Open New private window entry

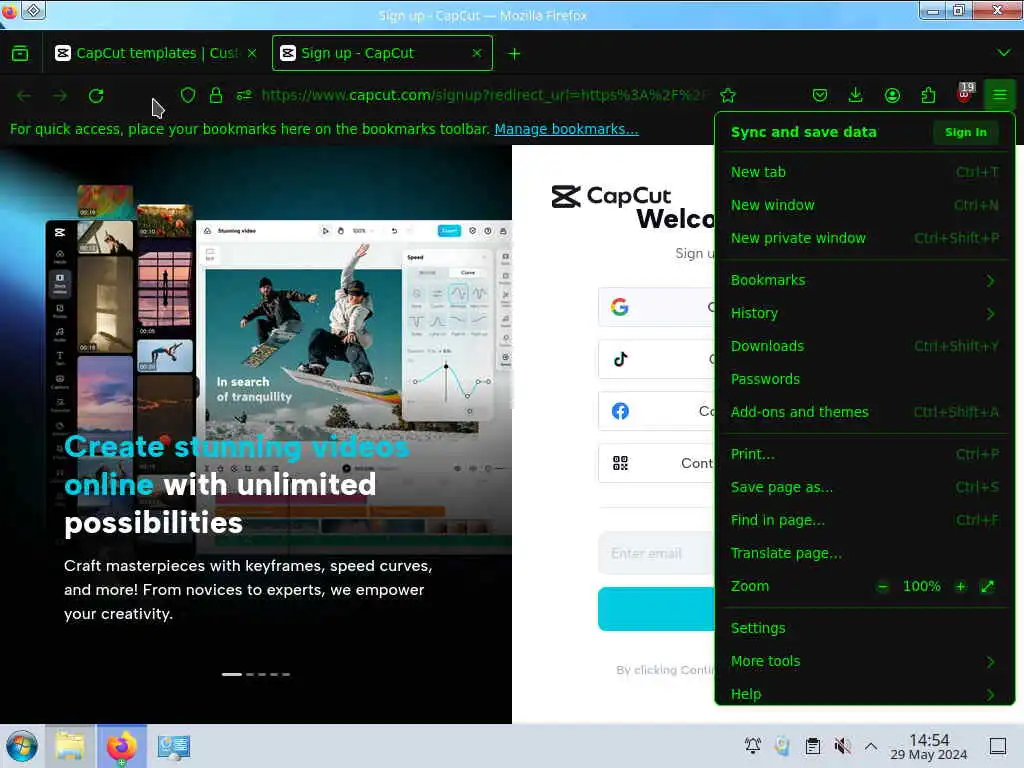click(865, 238)
